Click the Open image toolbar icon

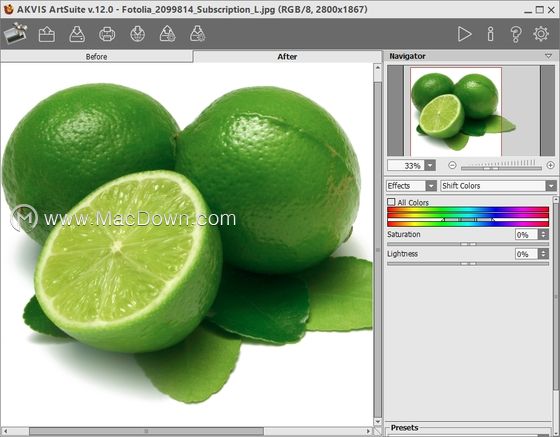point(47,34)
